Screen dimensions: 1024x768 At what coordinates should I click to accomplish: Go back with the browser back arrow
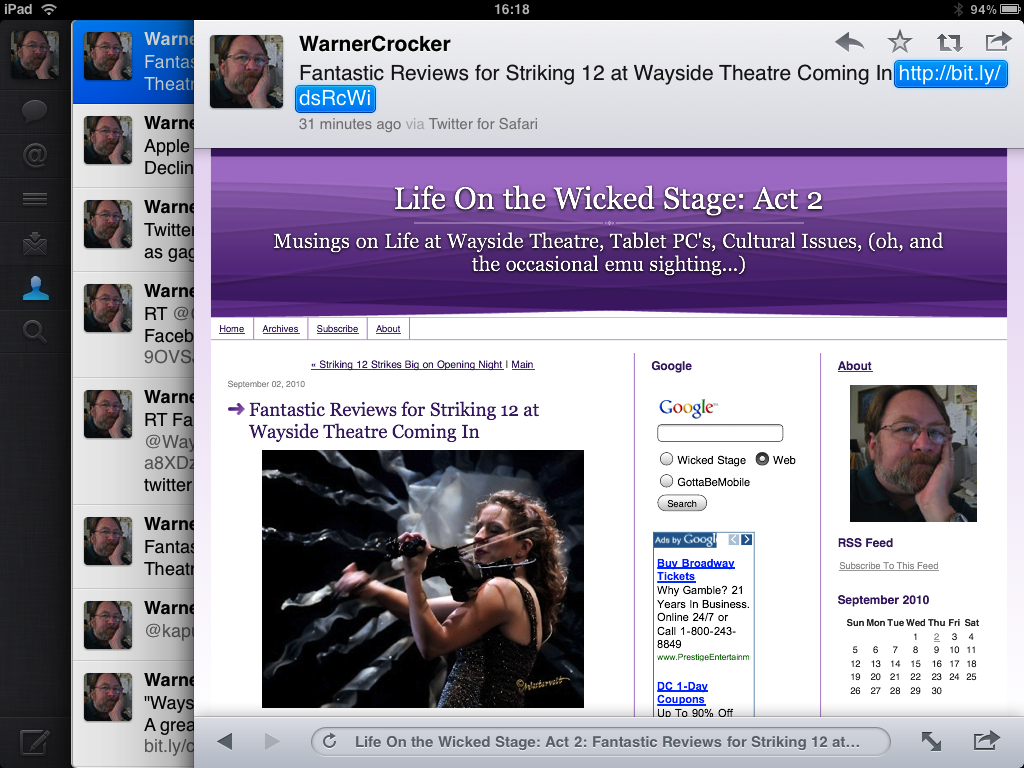[x=225, y=741]
